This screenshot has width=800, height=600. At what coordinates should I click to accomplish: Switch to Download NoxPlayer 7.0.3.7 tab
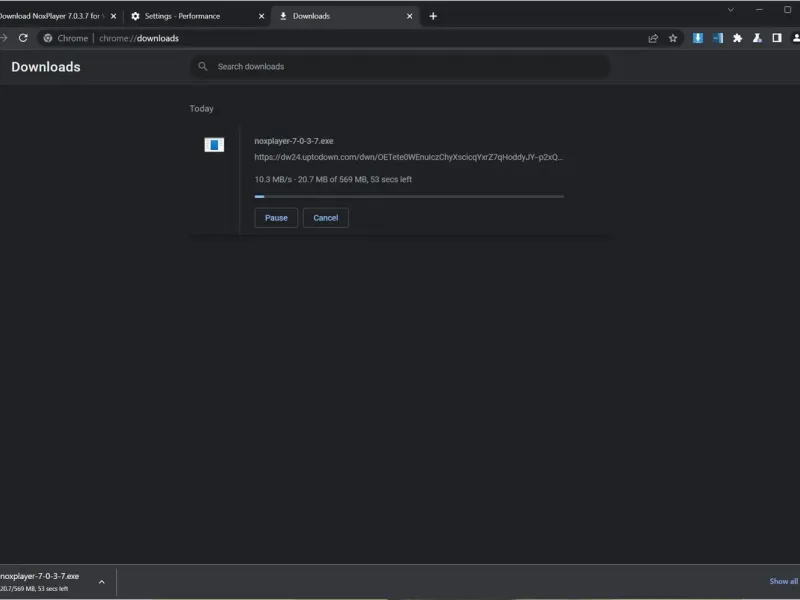(51, 16)
